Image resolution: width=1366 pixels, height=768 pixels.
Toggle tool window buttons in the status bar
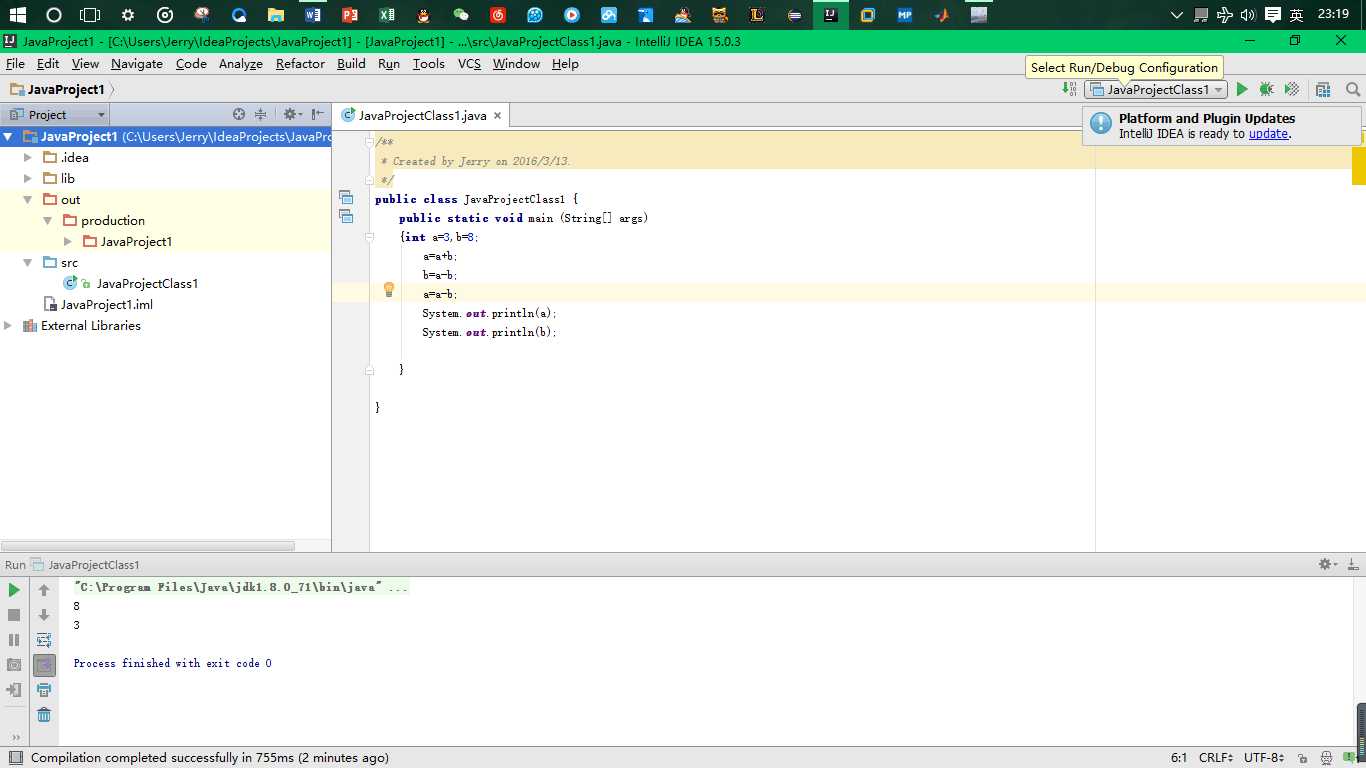[14, 758]
